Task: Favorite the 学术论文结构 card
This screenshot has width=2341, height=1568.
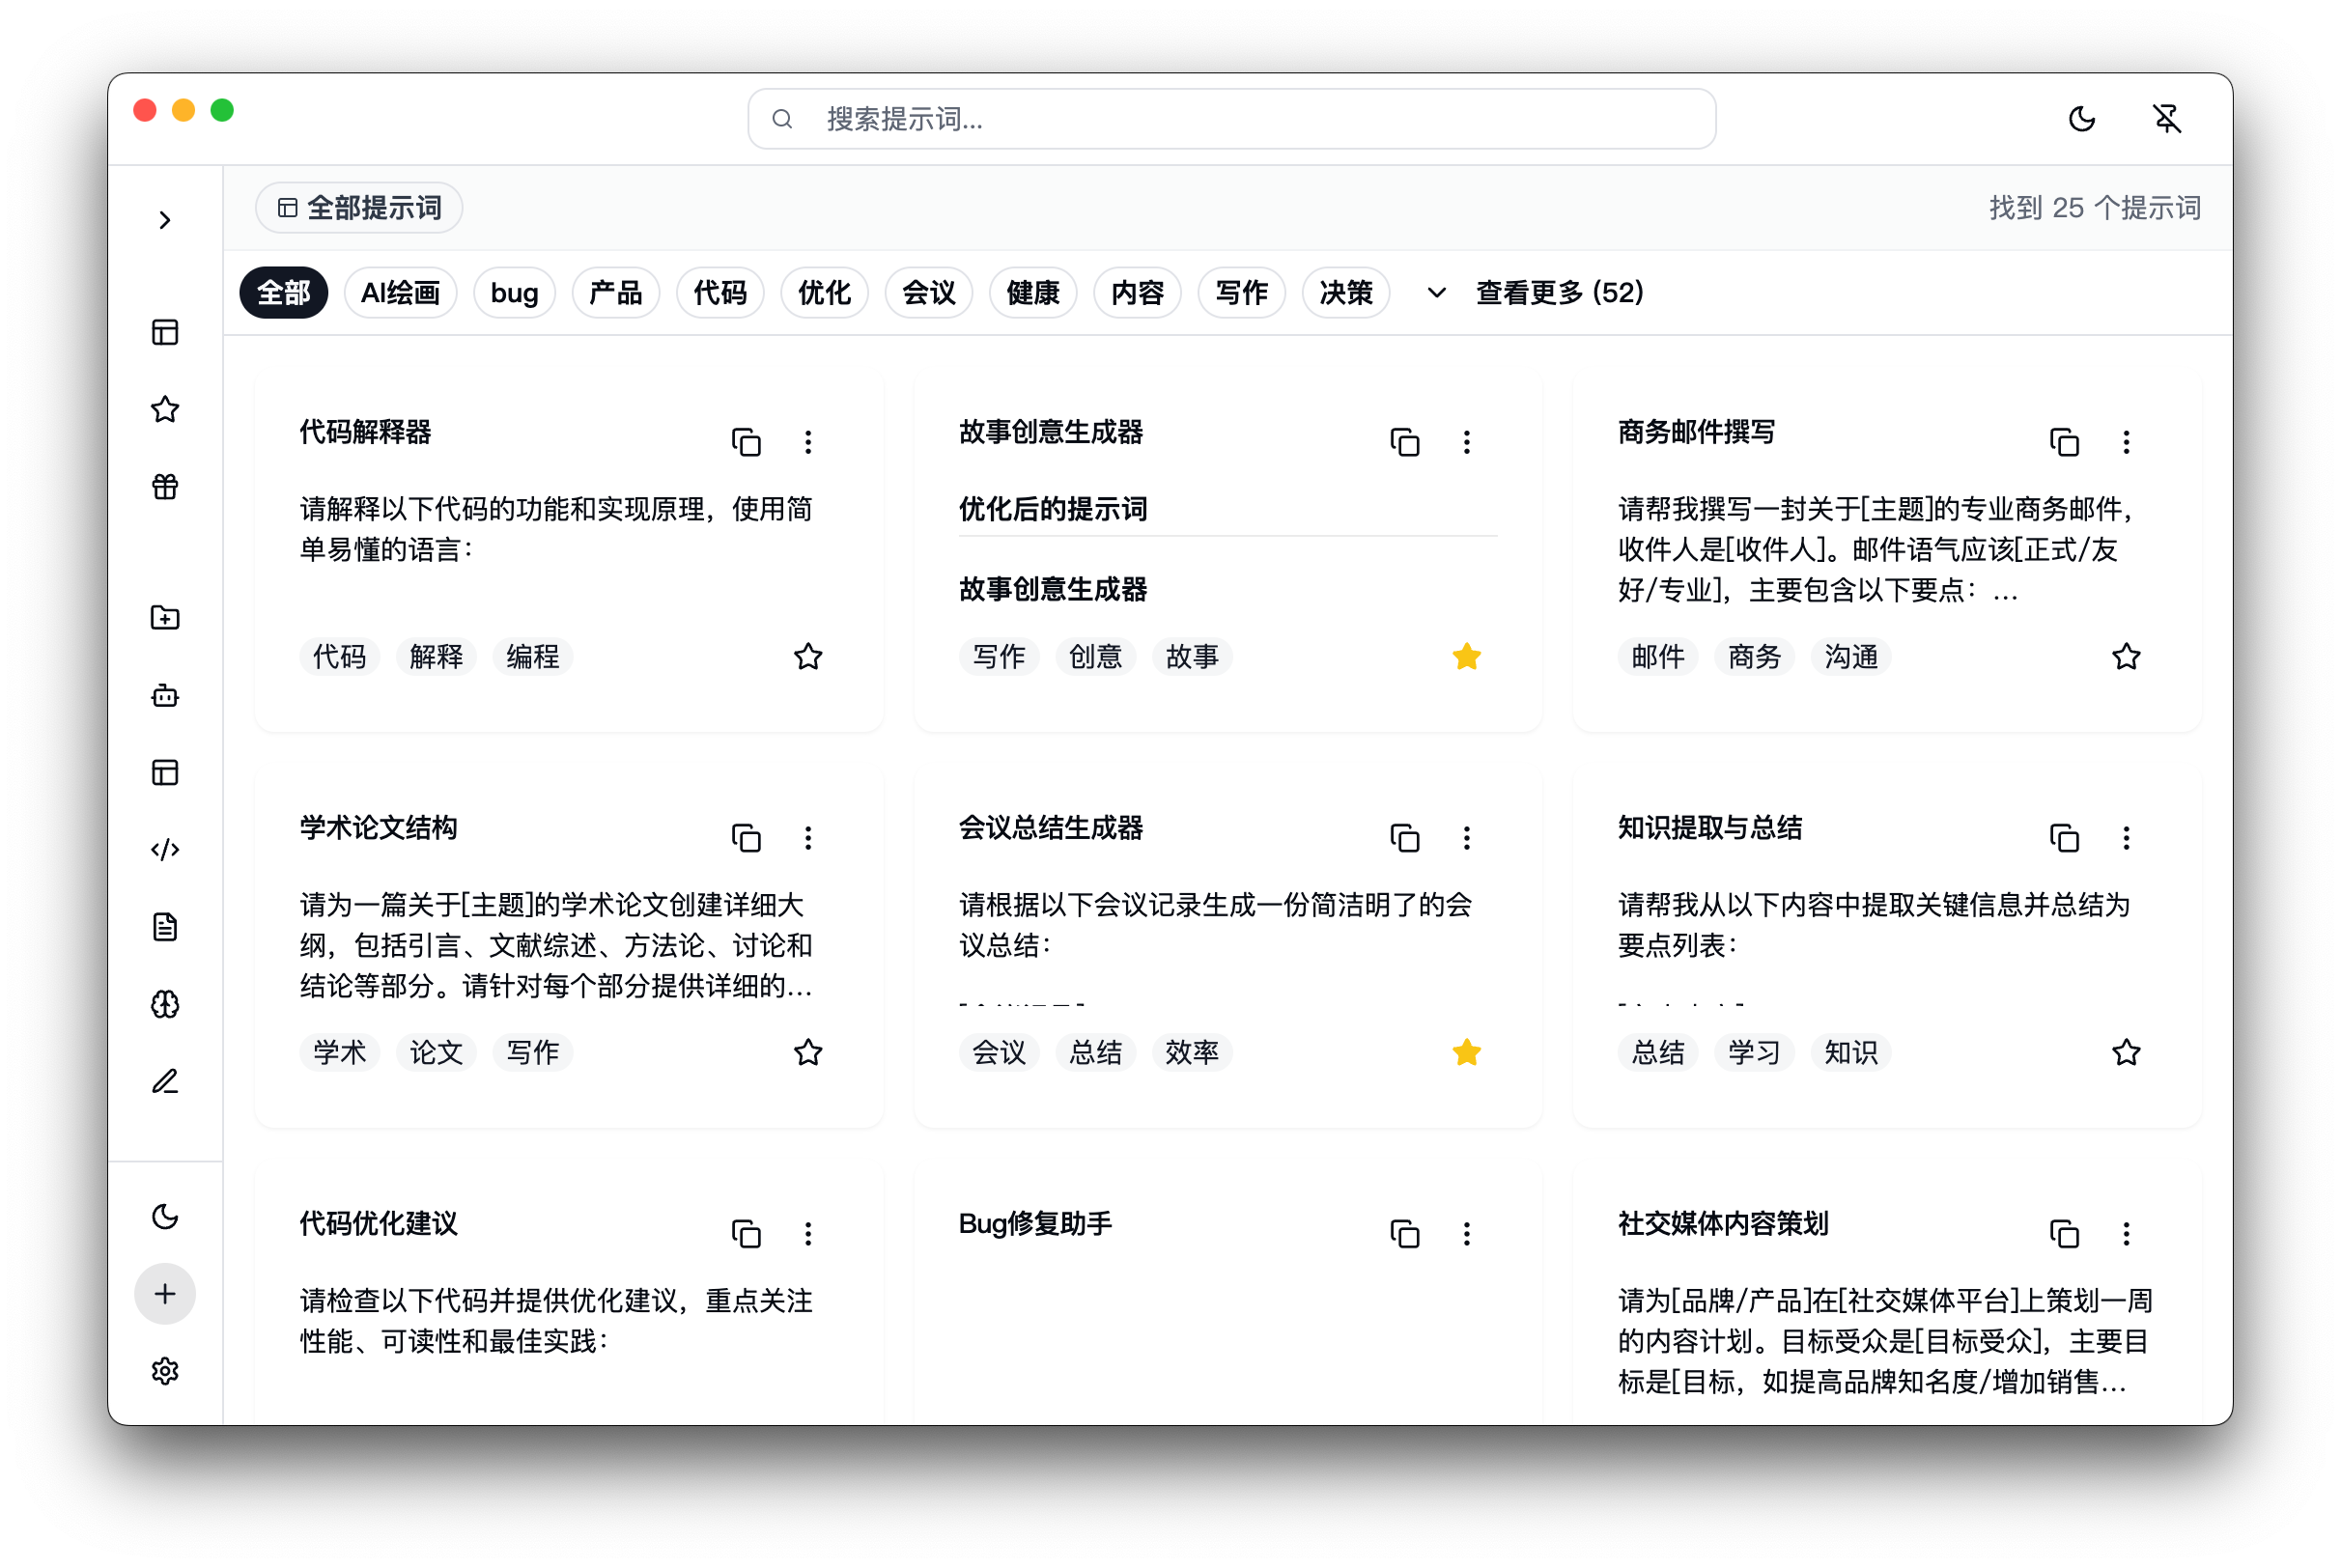Action: pyautogui.click(x=808, y=1053)
